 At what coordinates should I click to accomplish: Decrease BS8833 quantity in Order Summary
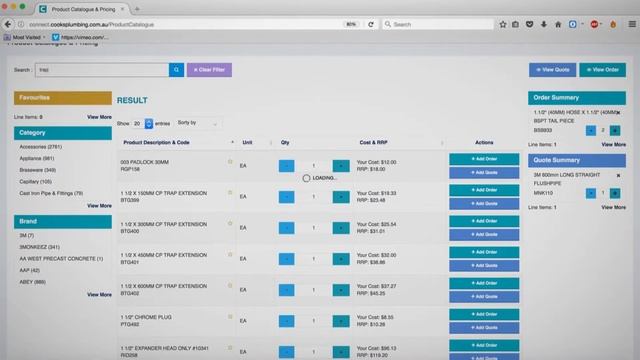click(x=591, y=131)
